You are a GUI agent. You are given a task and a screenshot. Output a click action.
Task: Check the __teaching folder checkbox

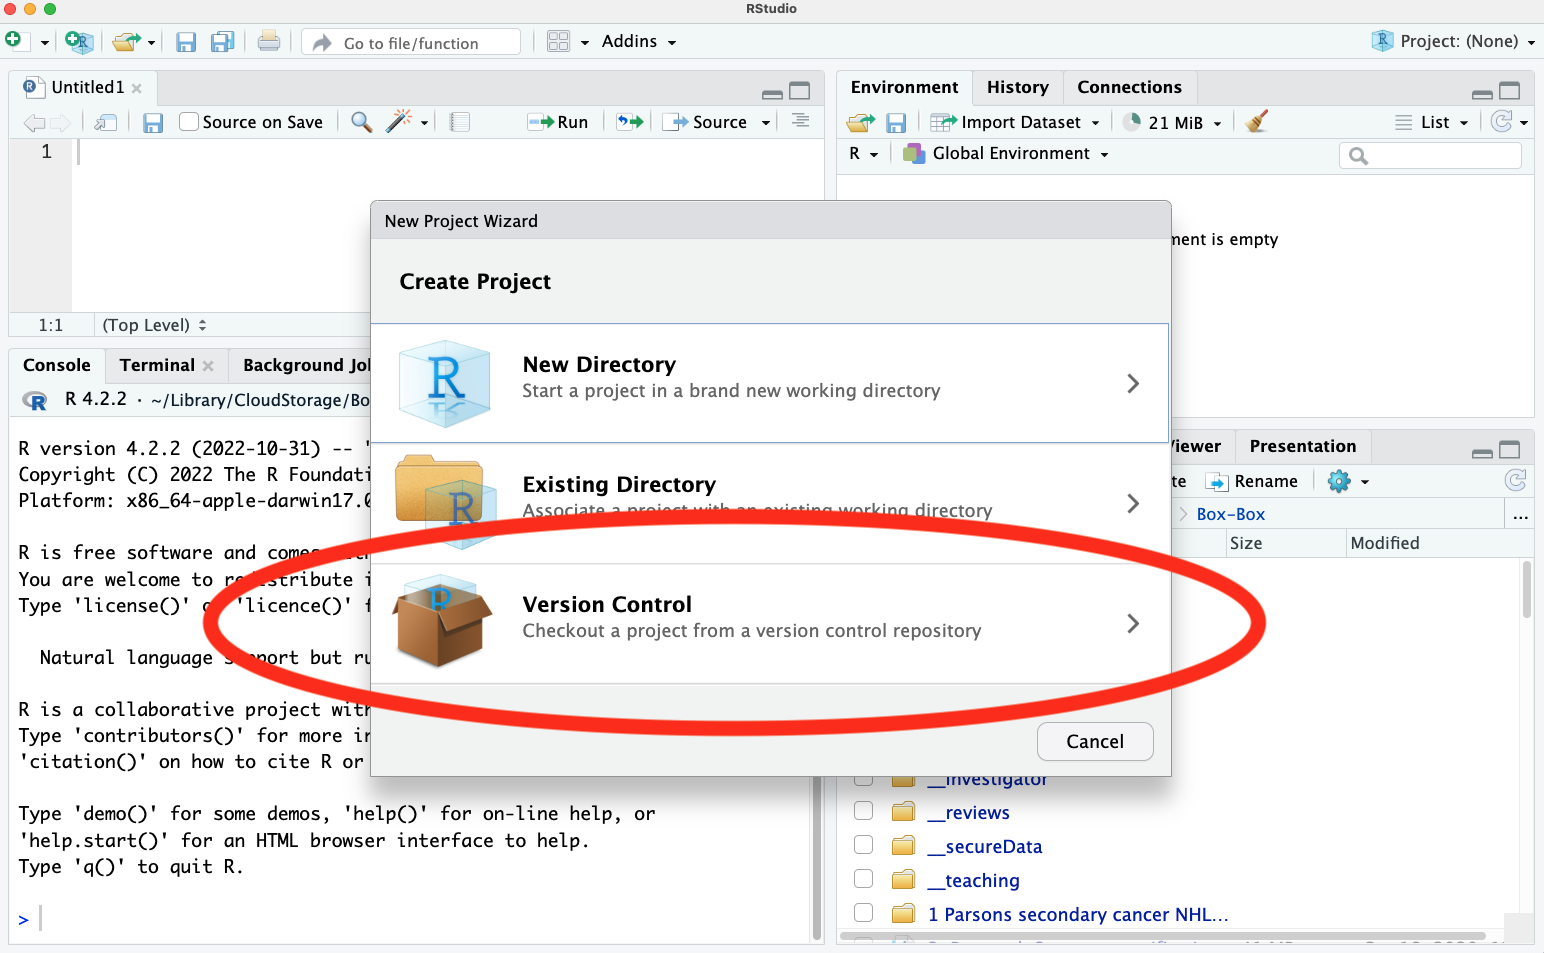tap(864, 879)
